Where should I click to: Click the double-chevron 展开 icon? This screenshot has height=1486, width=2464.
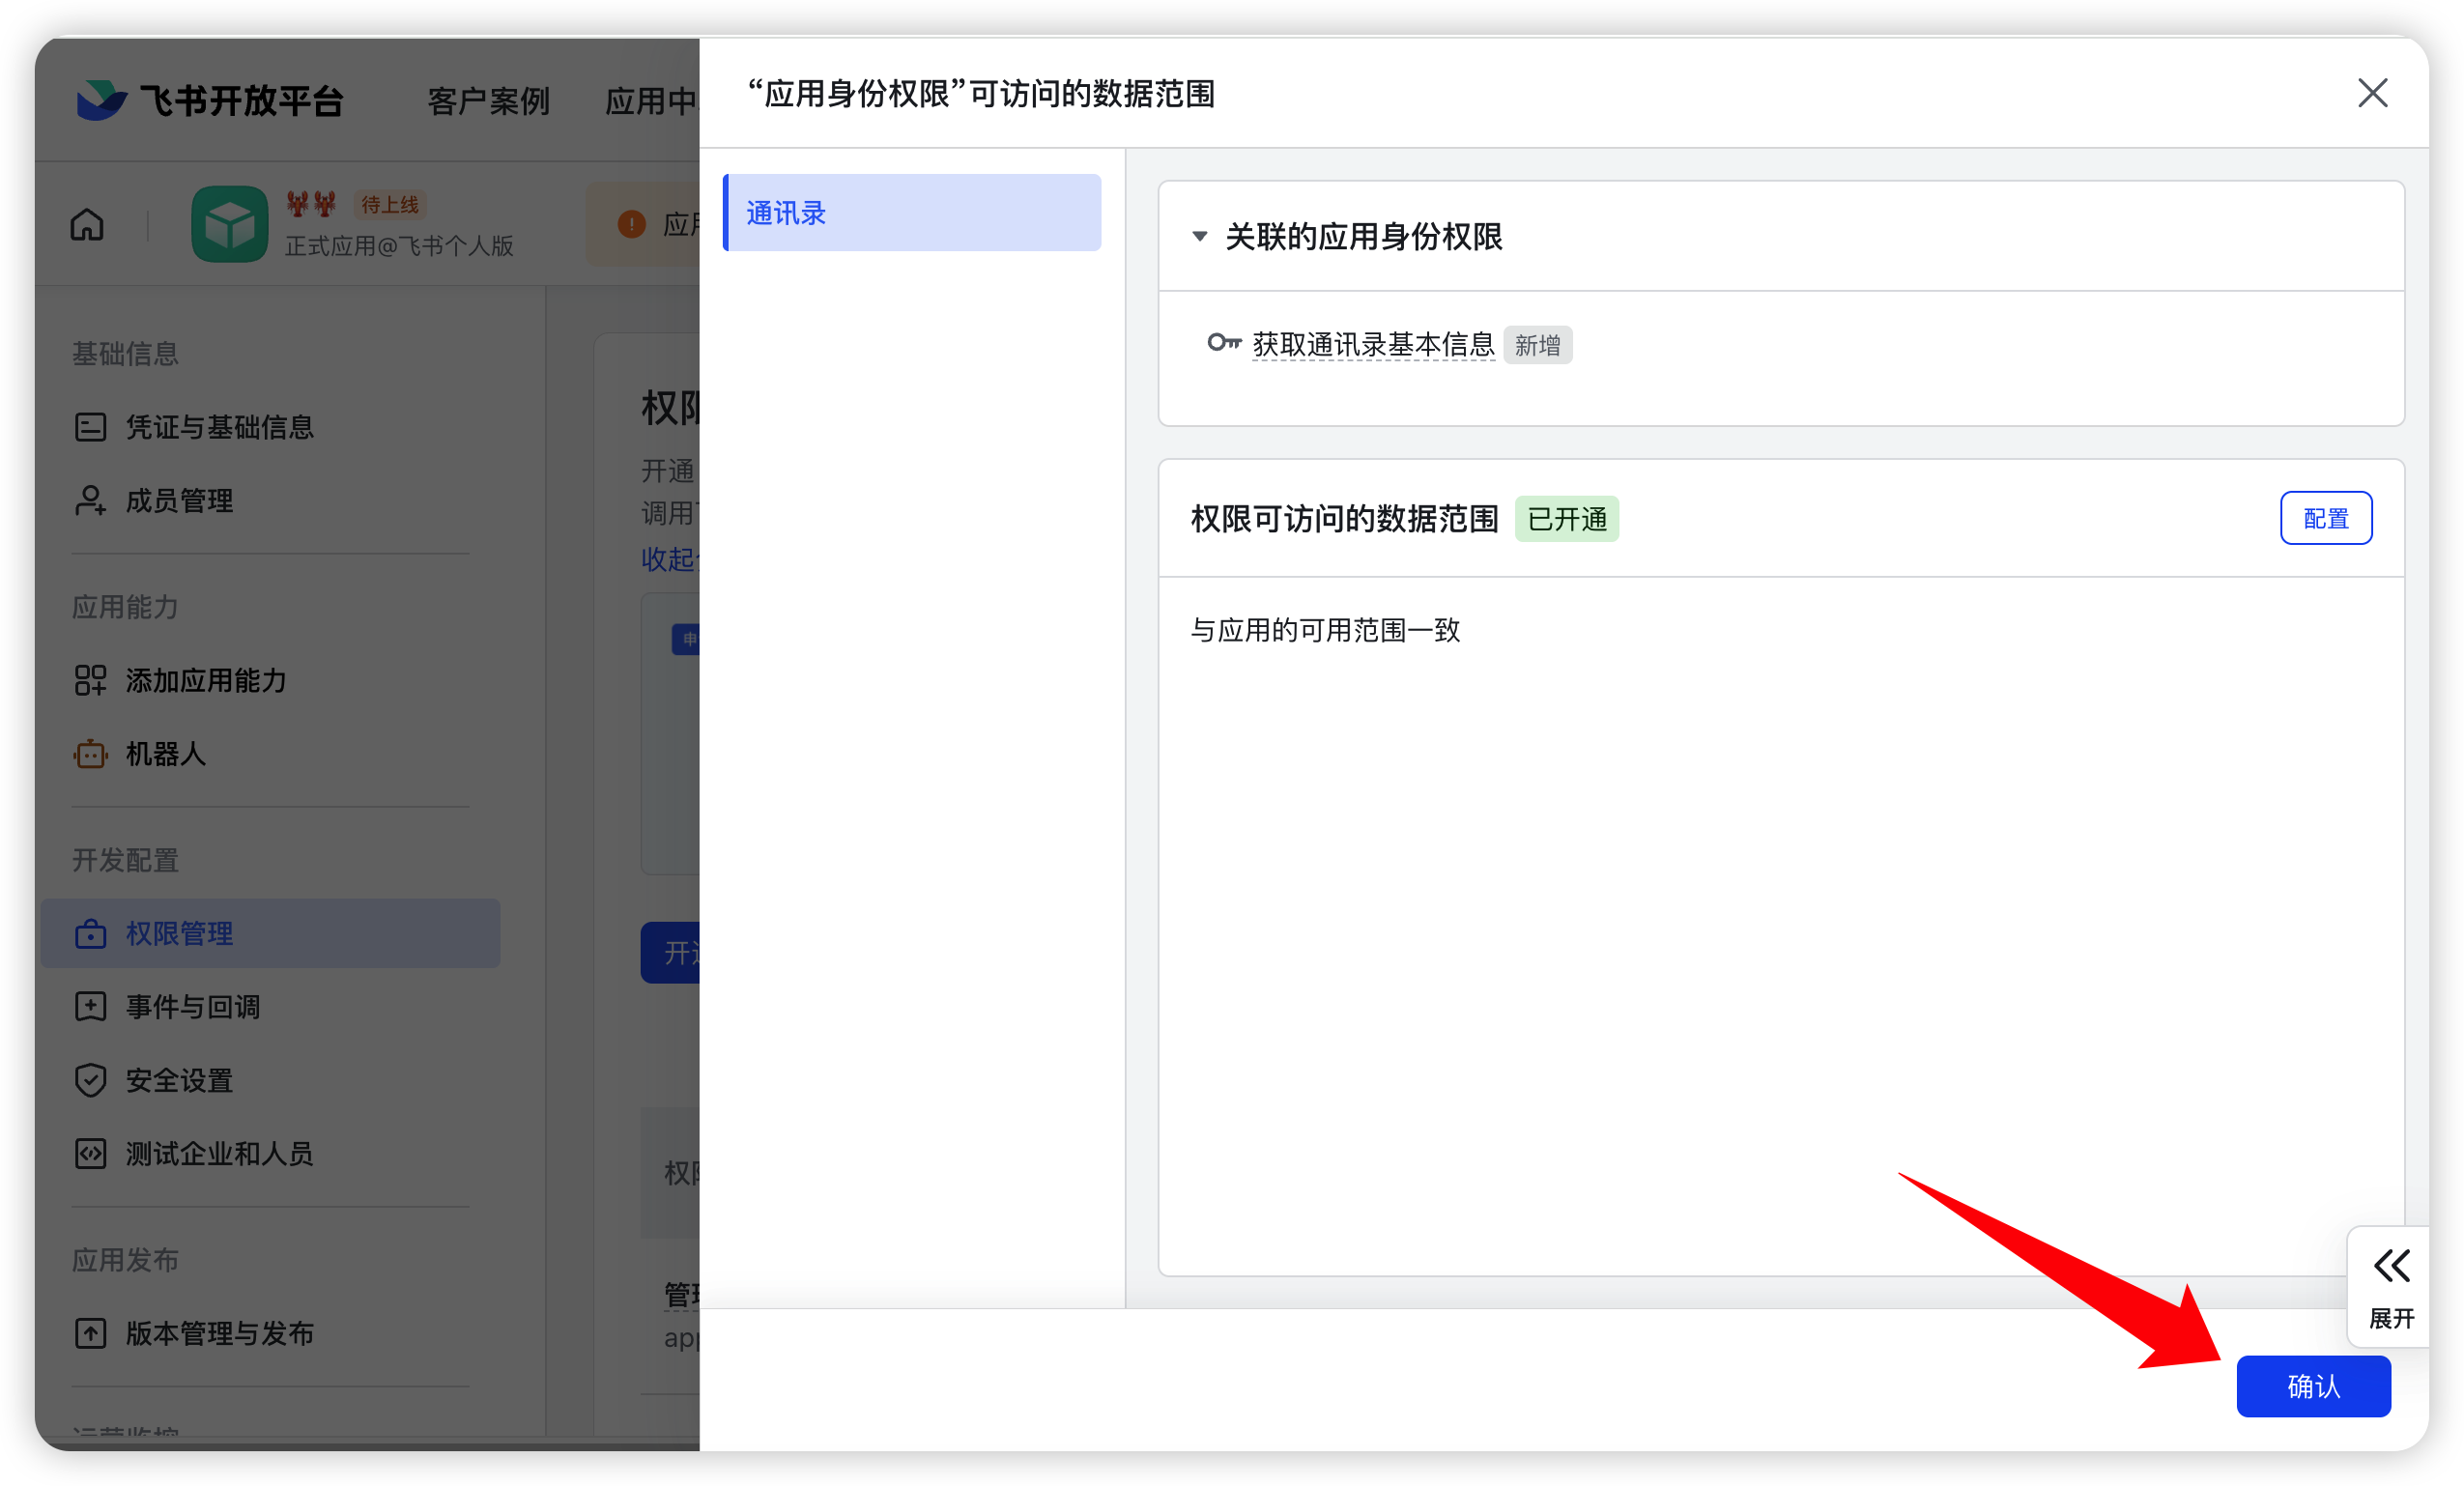[x=2391, y=1266]
